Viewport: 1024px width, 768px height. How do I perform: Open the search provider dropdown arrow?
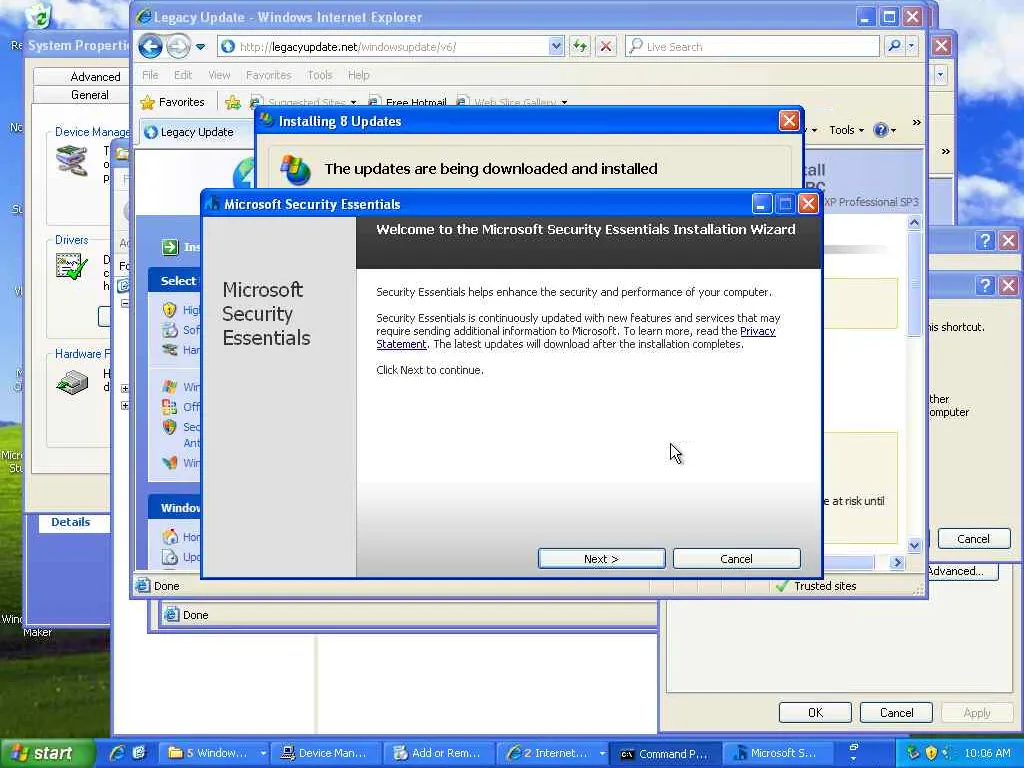(911, 46)
